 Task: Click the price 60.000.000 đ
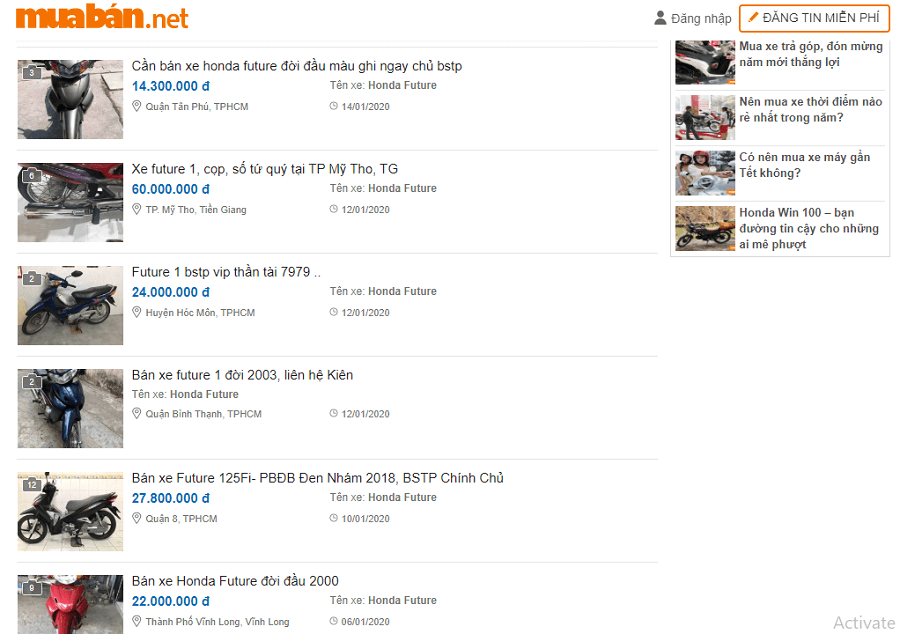pyautogui.click(x=170, y=189)
